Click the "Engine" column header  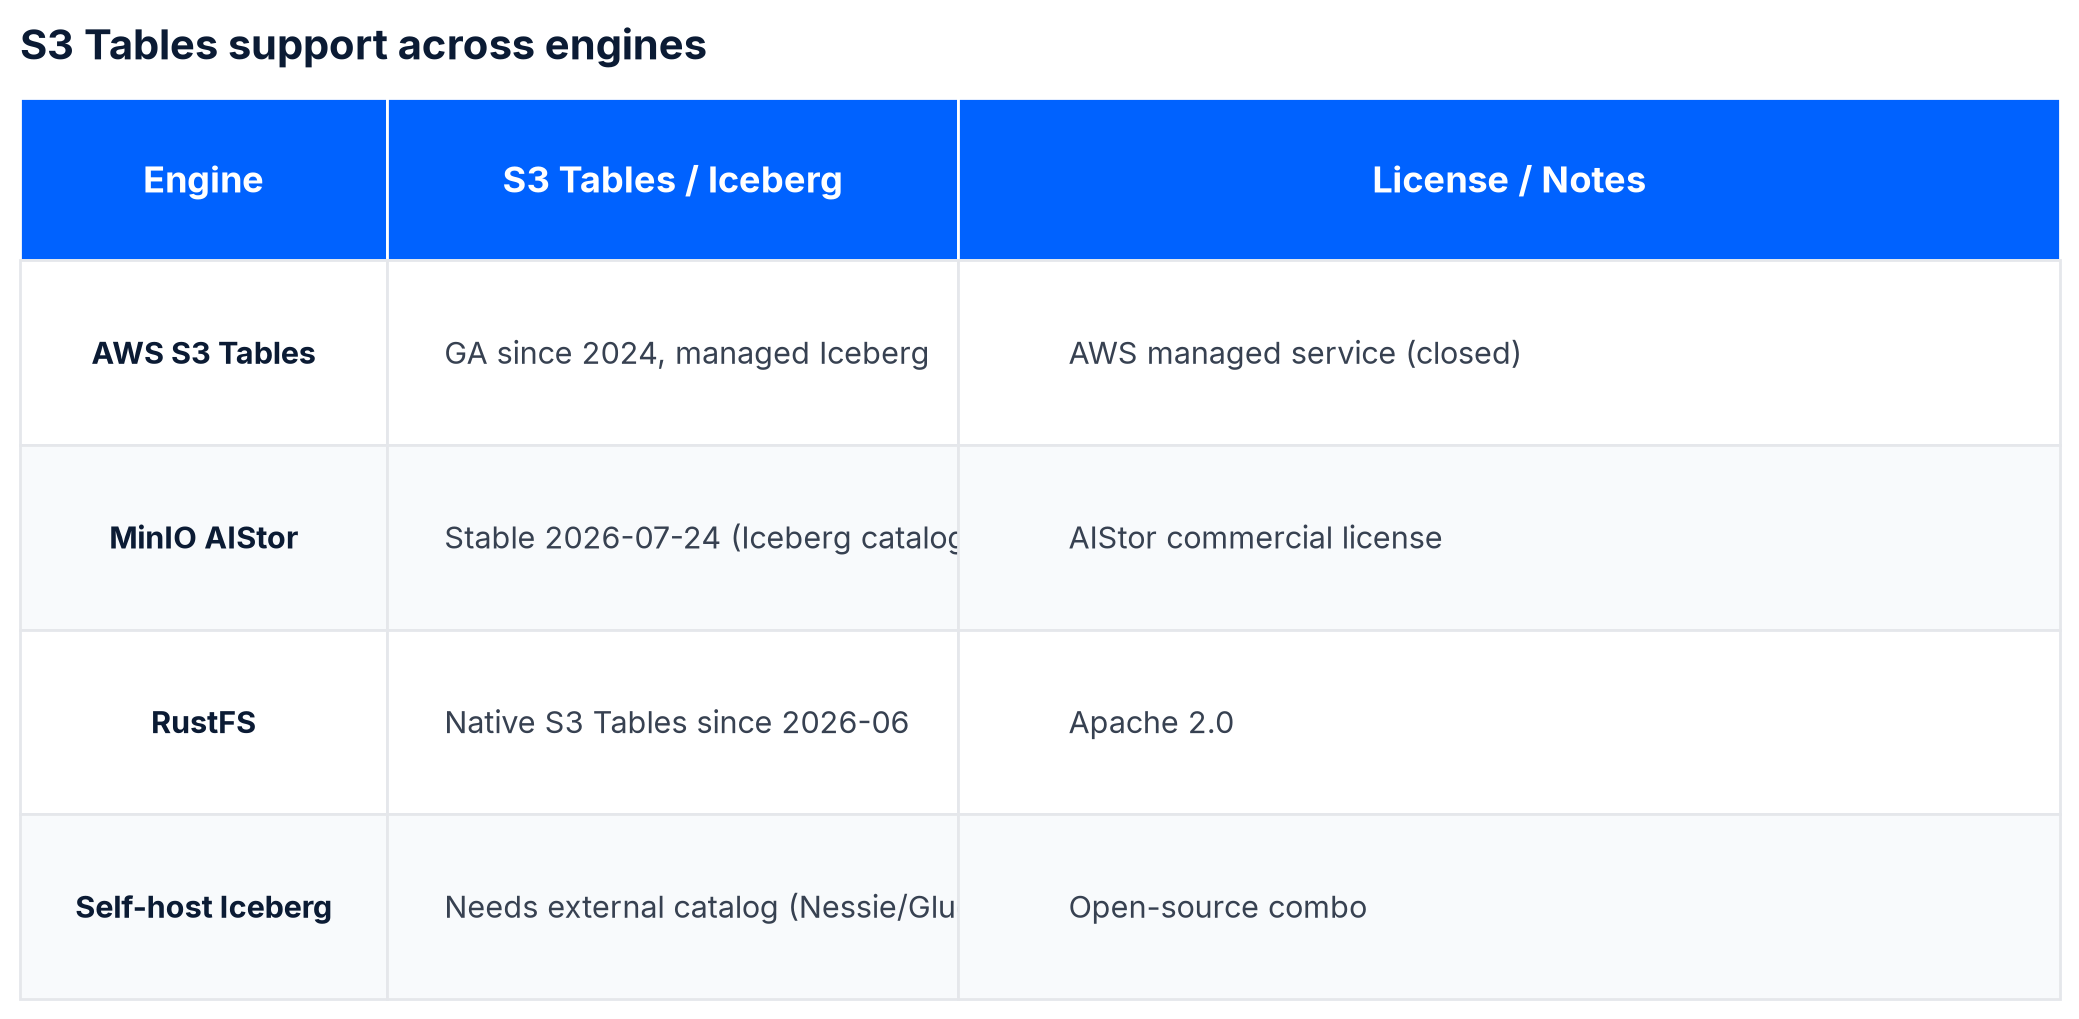click(203, 180)
